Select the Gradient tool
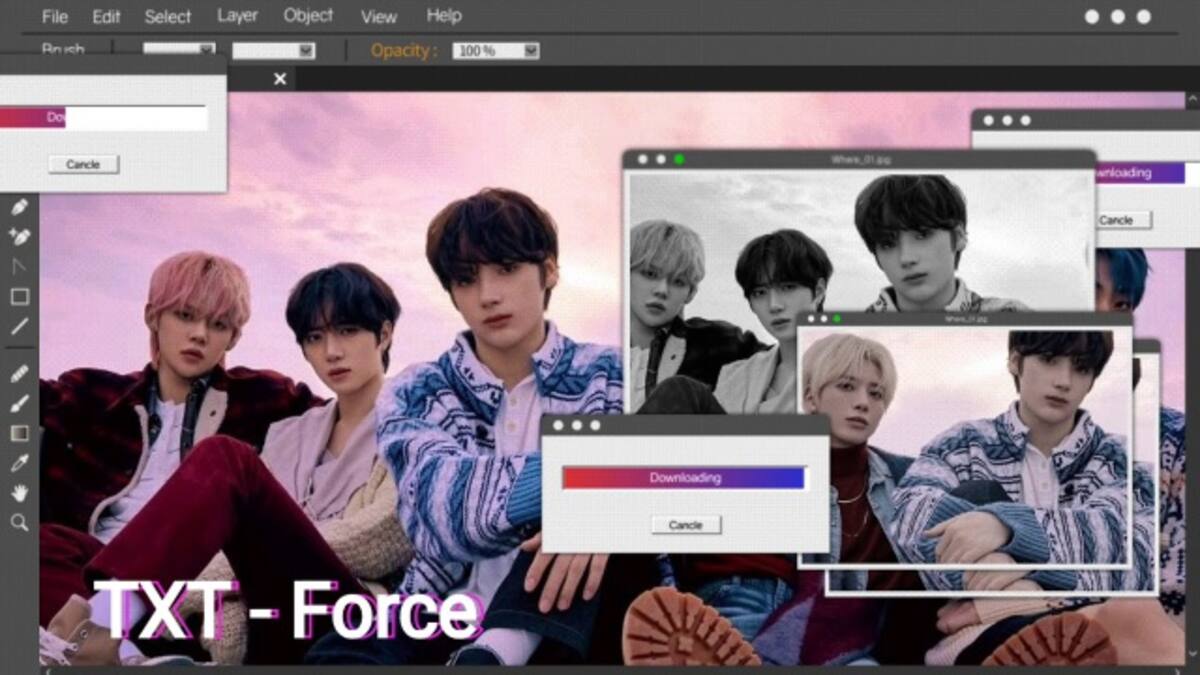 click(19, 433)
